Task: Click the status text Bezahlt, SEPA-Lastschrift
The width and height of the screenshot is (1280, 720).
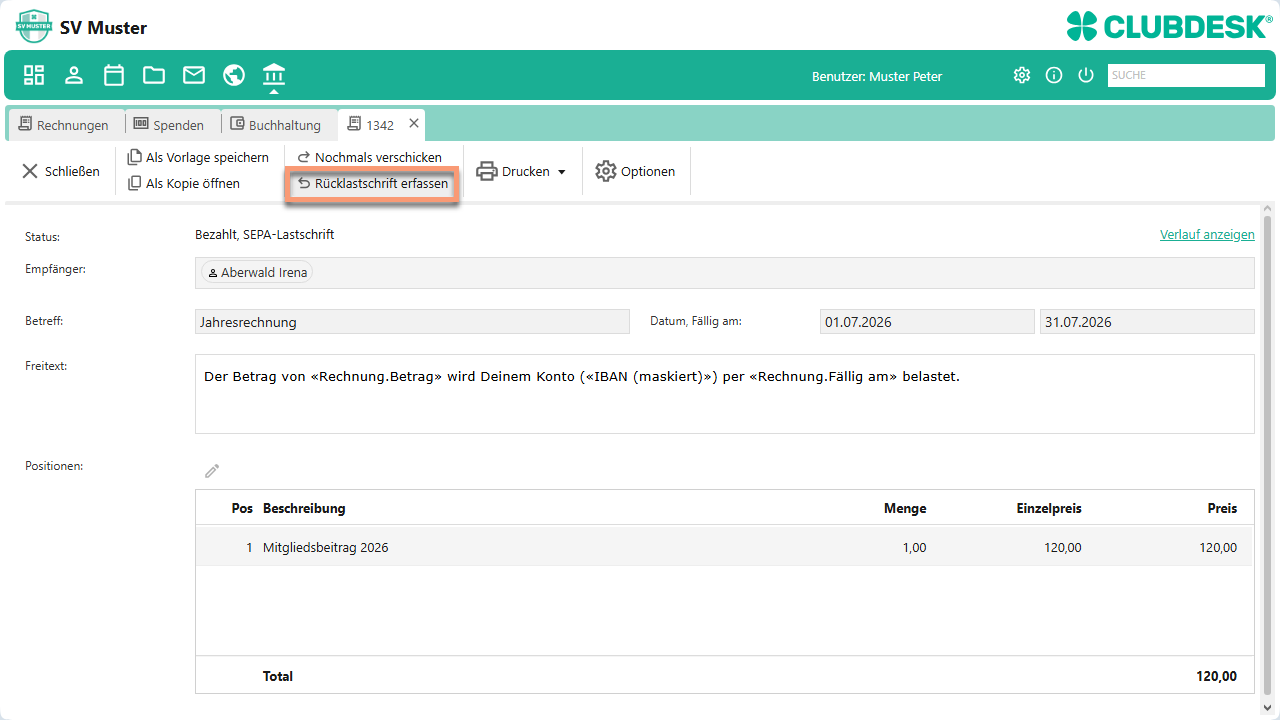Action: pos(264,234)
